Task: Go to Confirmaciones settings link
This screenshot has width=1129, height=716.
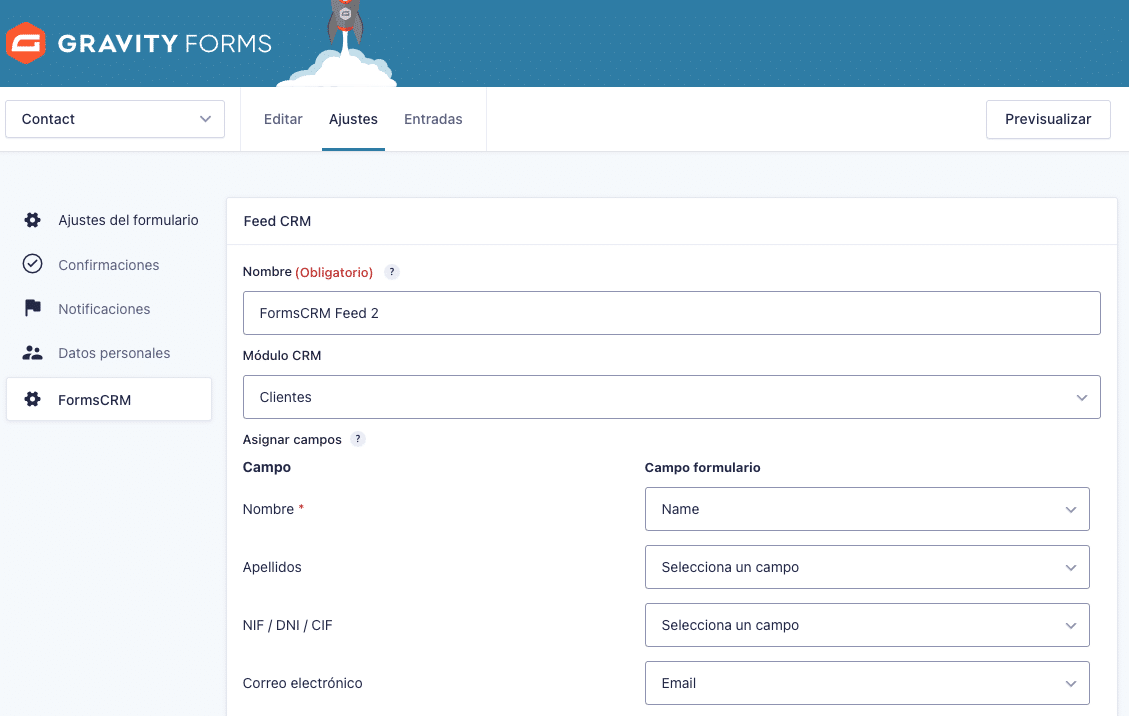Action: [x=108, y=265]
